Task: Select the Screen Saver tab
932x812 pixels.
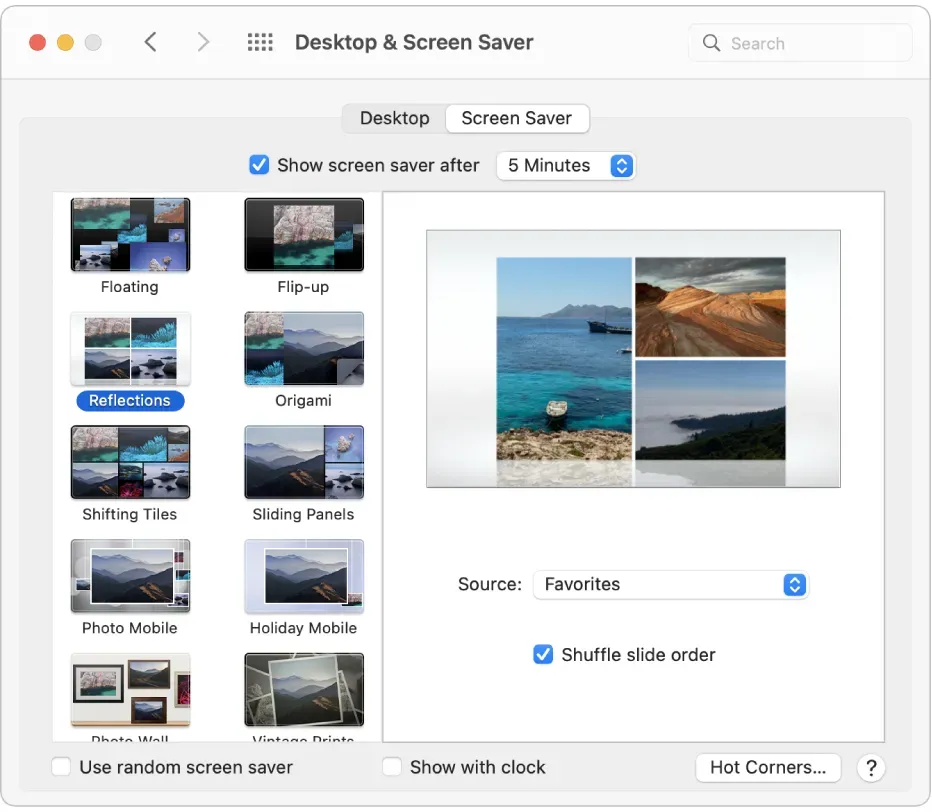Action: click(x=516, y=118)
